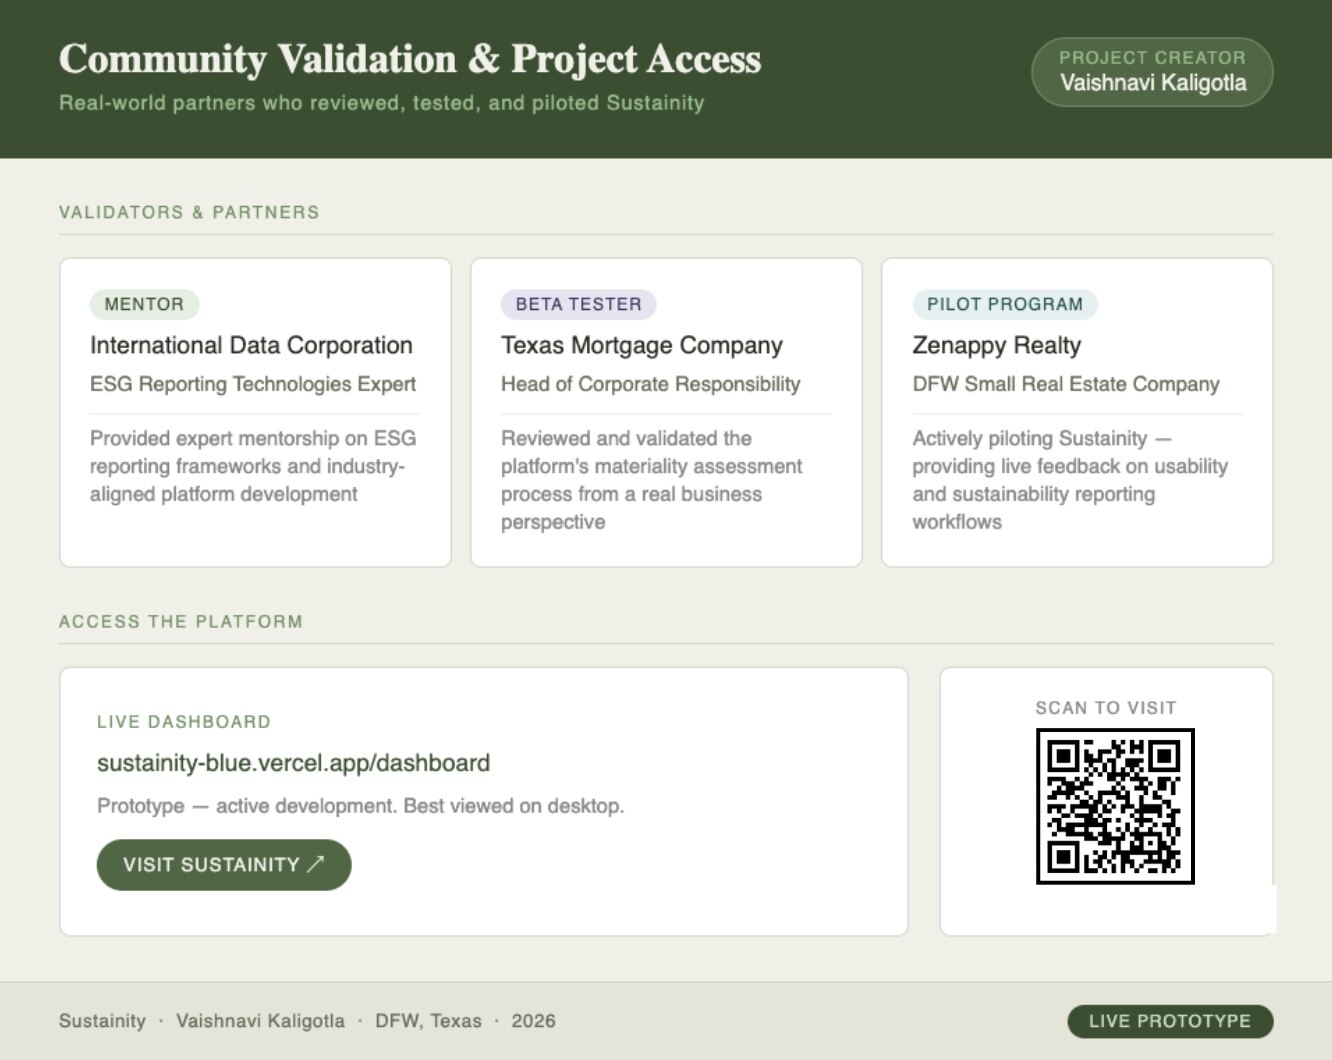
Task: Click the arrow icon on Visit Sustainity
Action: (x=316, y=864)
